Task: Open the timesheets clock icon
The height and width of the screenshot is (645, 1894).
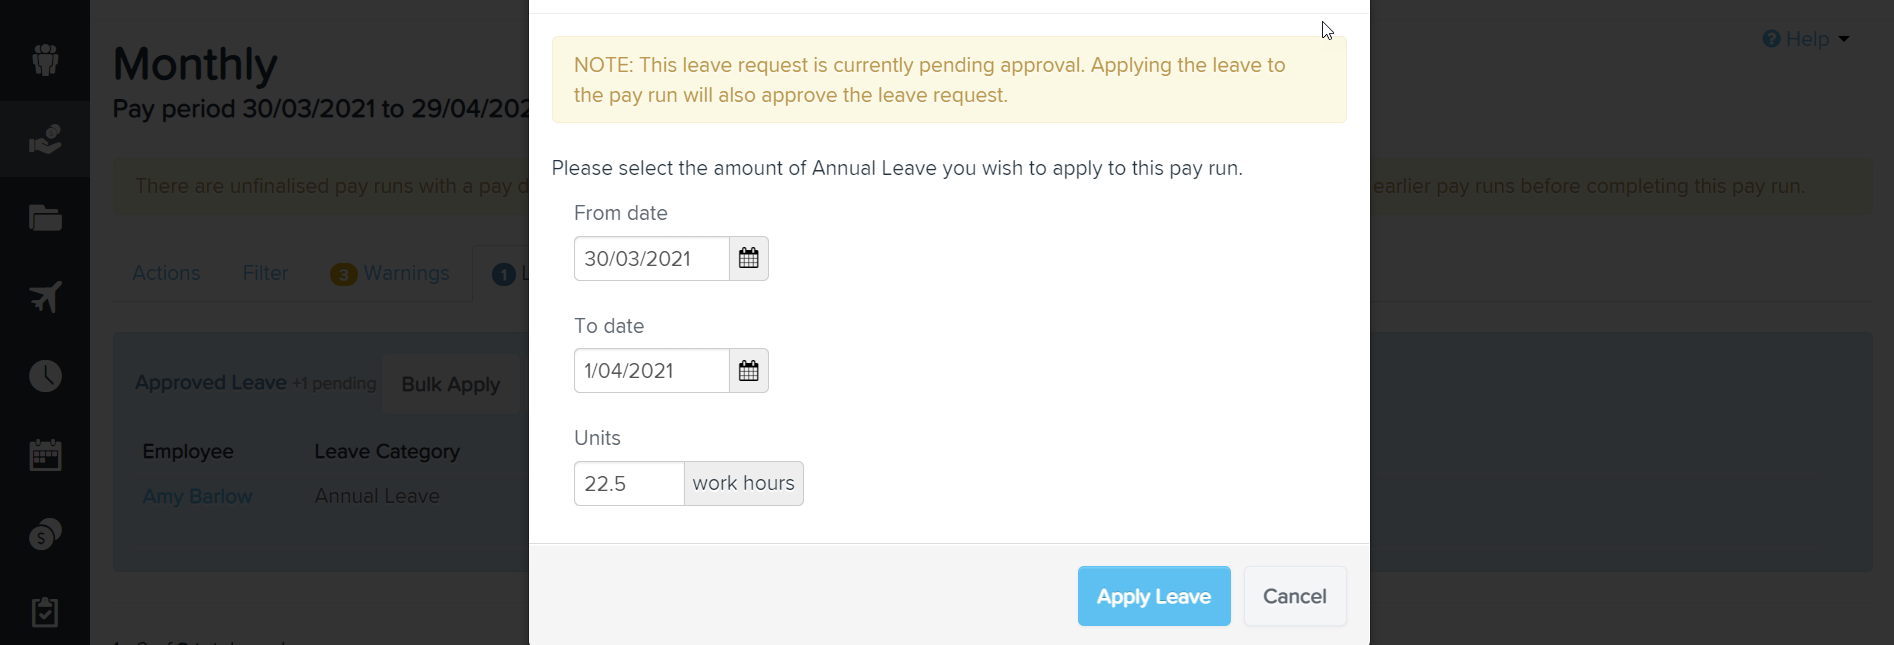Action: [45, 376]
